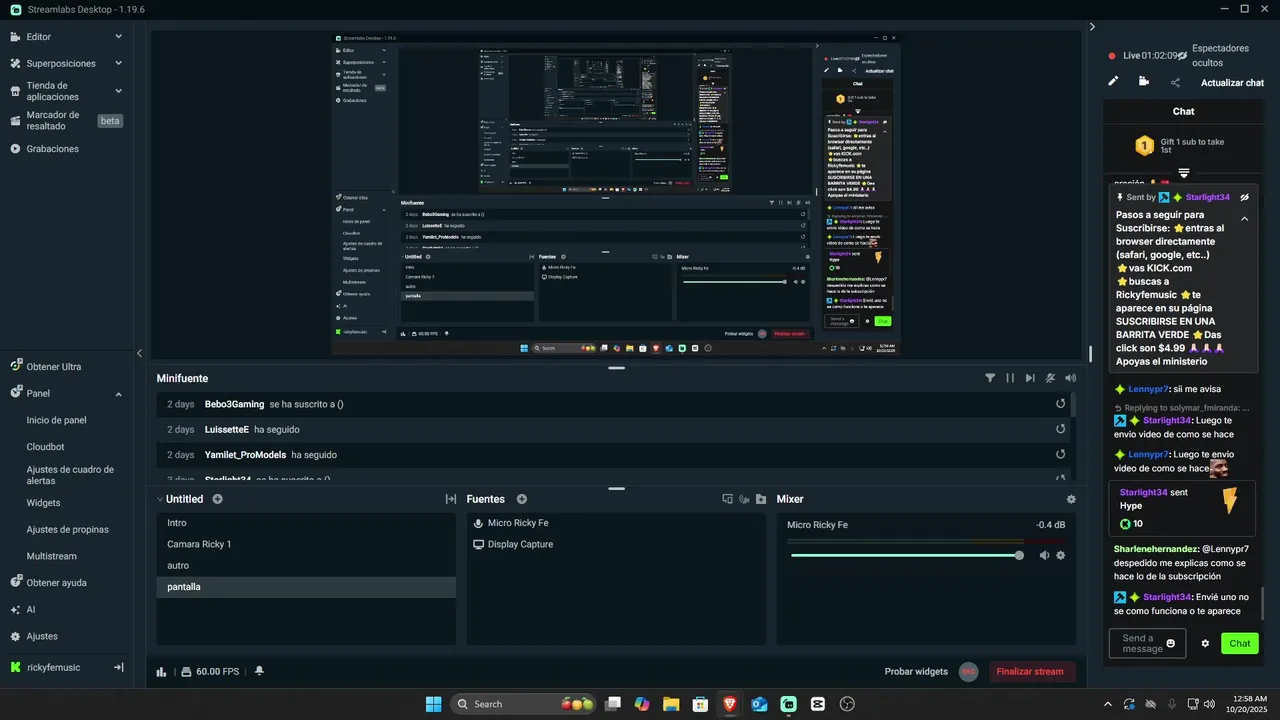Log out with arrow next to rickyfemusic
Image resolution: width=1280 pixels, height=720 pixels.
(x=118, y=667)
